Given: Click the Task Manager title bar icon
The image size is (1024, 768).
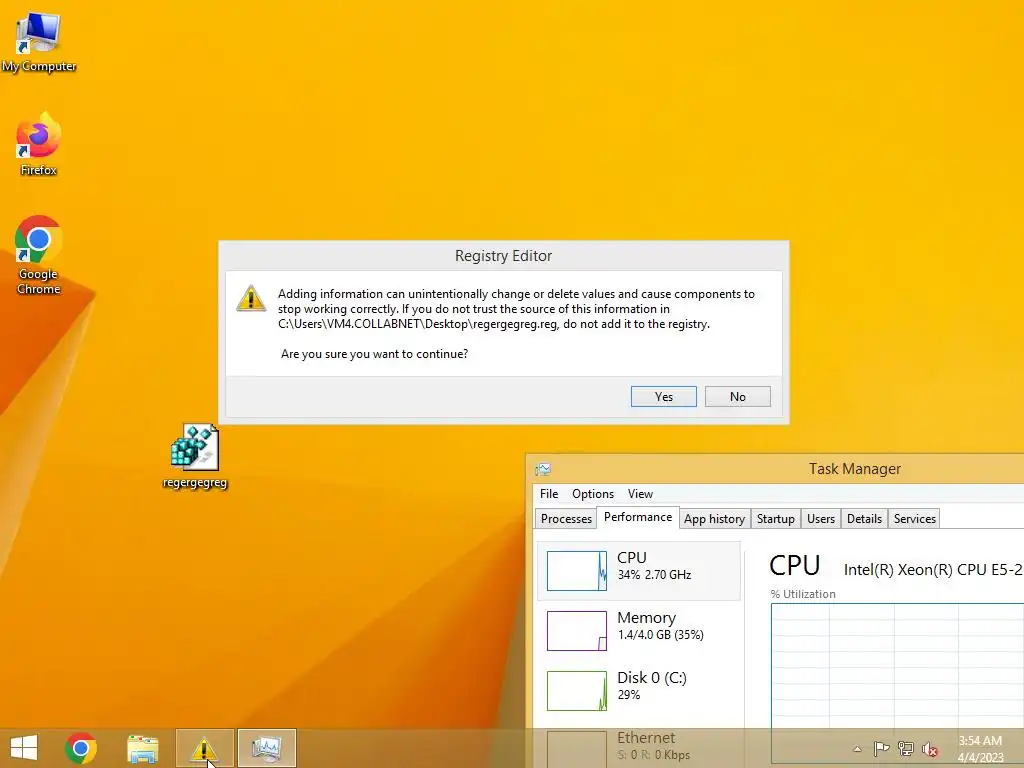Looking at the screenshot, I should tap(543, 469).
